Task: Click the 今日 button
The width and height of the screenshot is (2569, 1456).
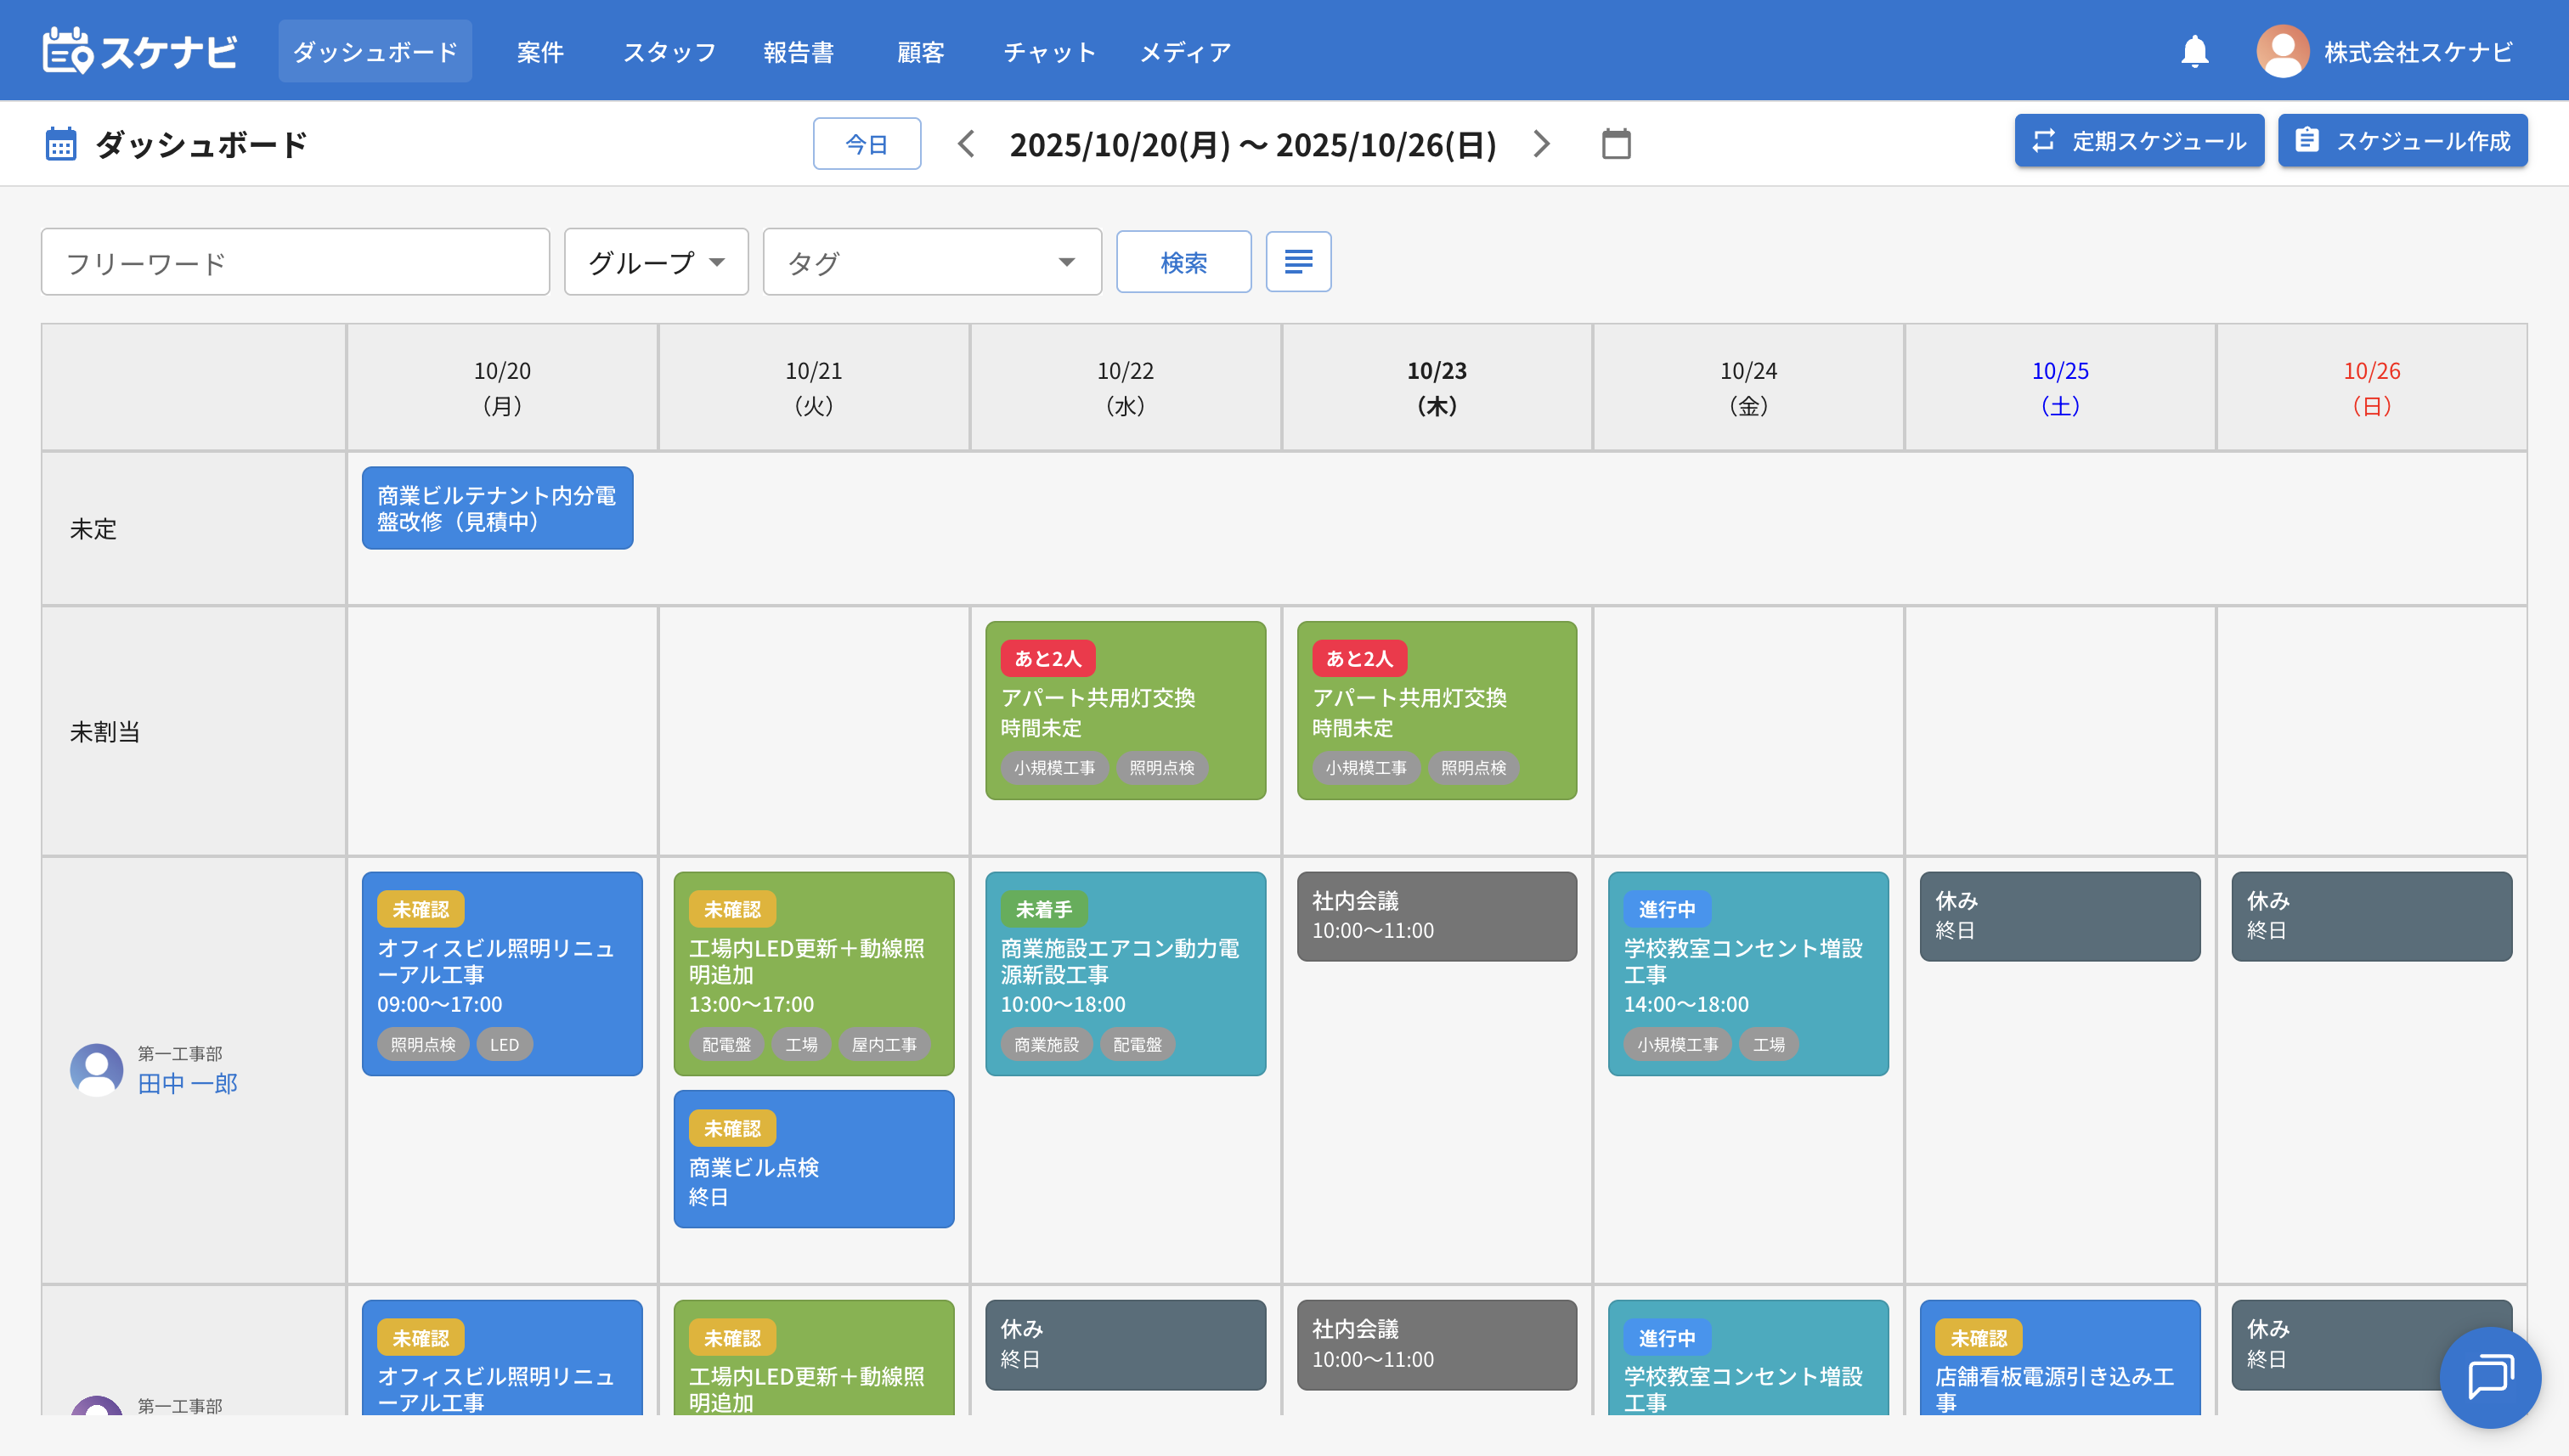Action: click(x=866, y=144)
